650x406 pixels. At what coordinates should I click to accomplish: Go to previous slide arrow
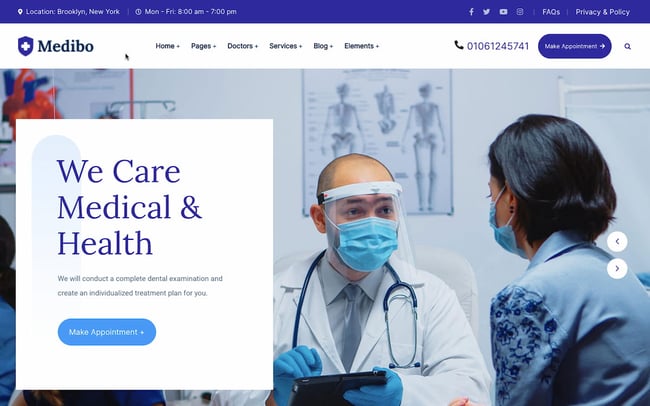point(617,241)
